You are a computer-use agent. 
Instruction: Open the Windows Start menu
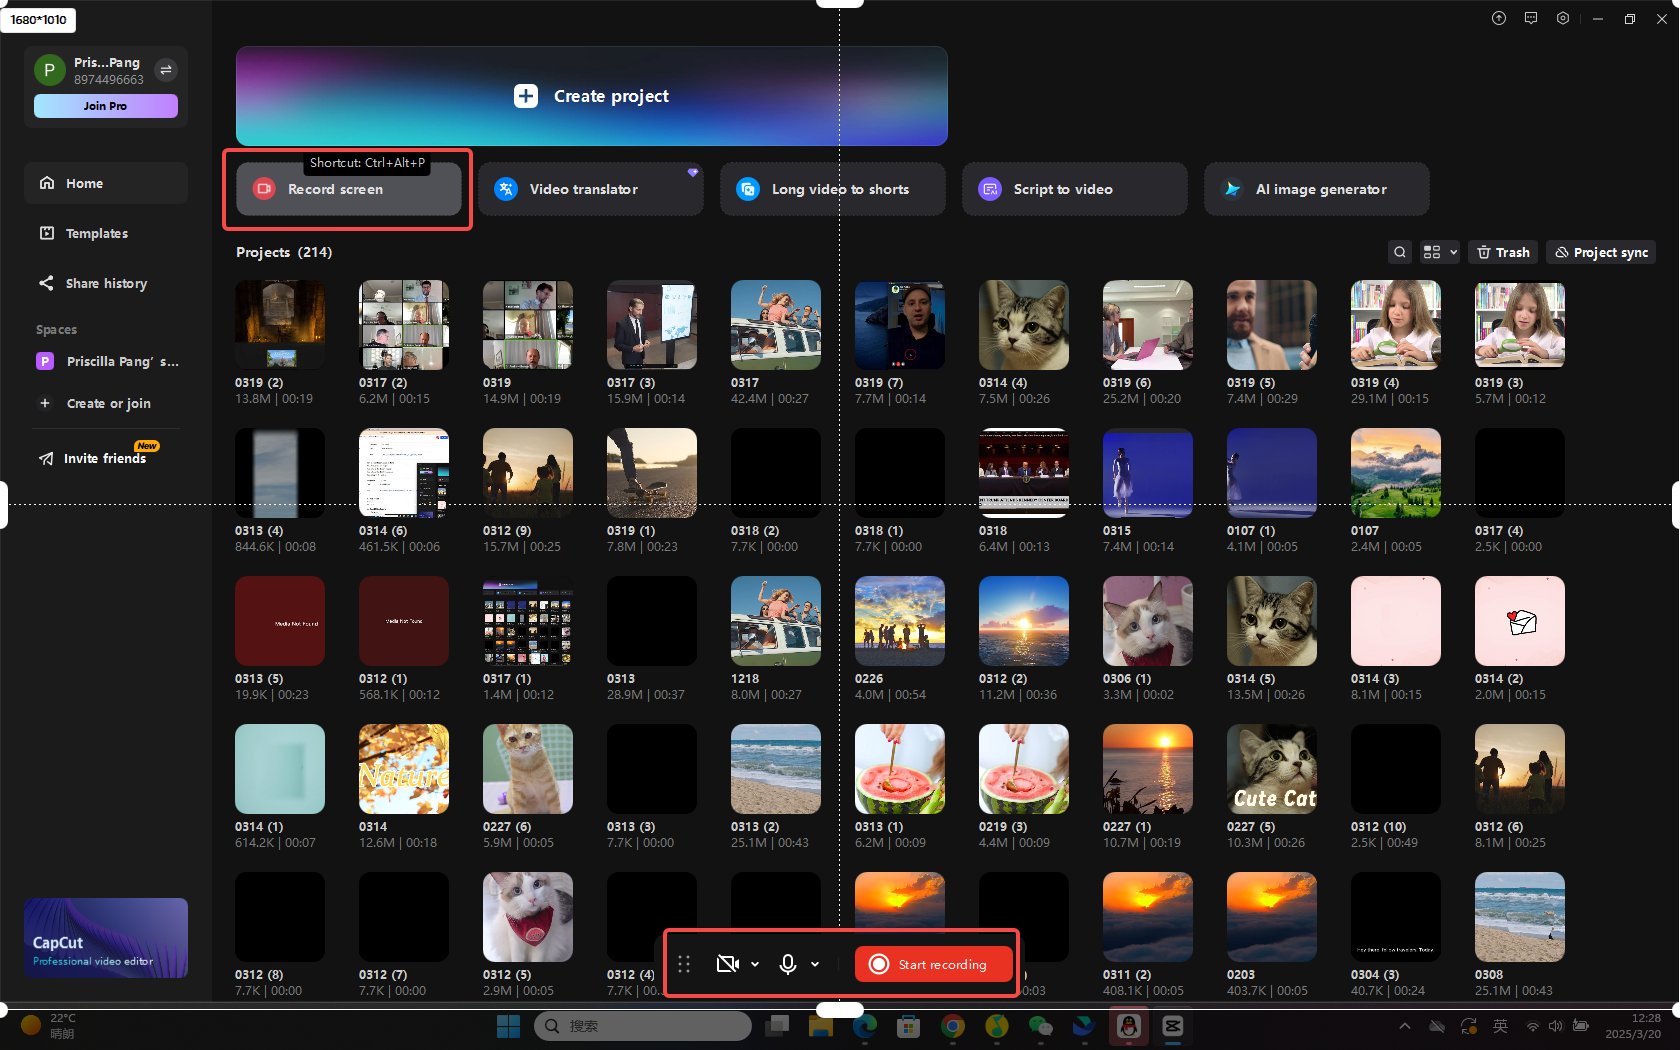tap(508, 1026)
